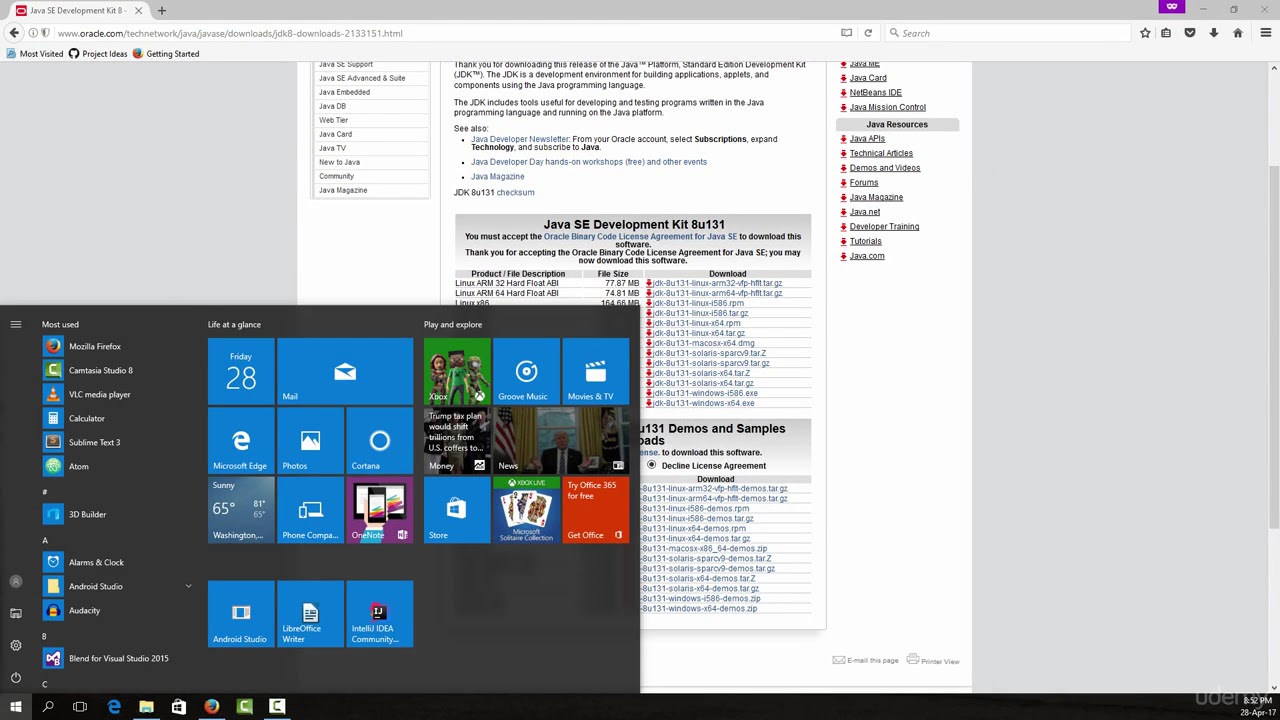The image size is (1280, 720).
Task: Open Atom editor from Start list
Action: click(x=78, y=466)
